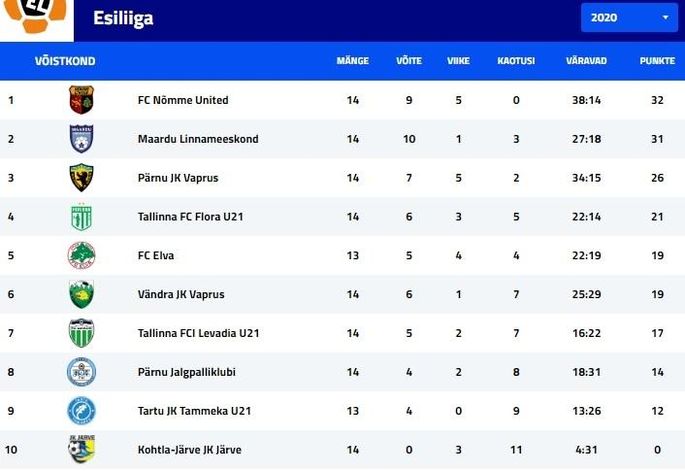Click the Tartu JK Tammeka U21 logo
This screenshot has width=685, height=471.
tap(81, 411)
